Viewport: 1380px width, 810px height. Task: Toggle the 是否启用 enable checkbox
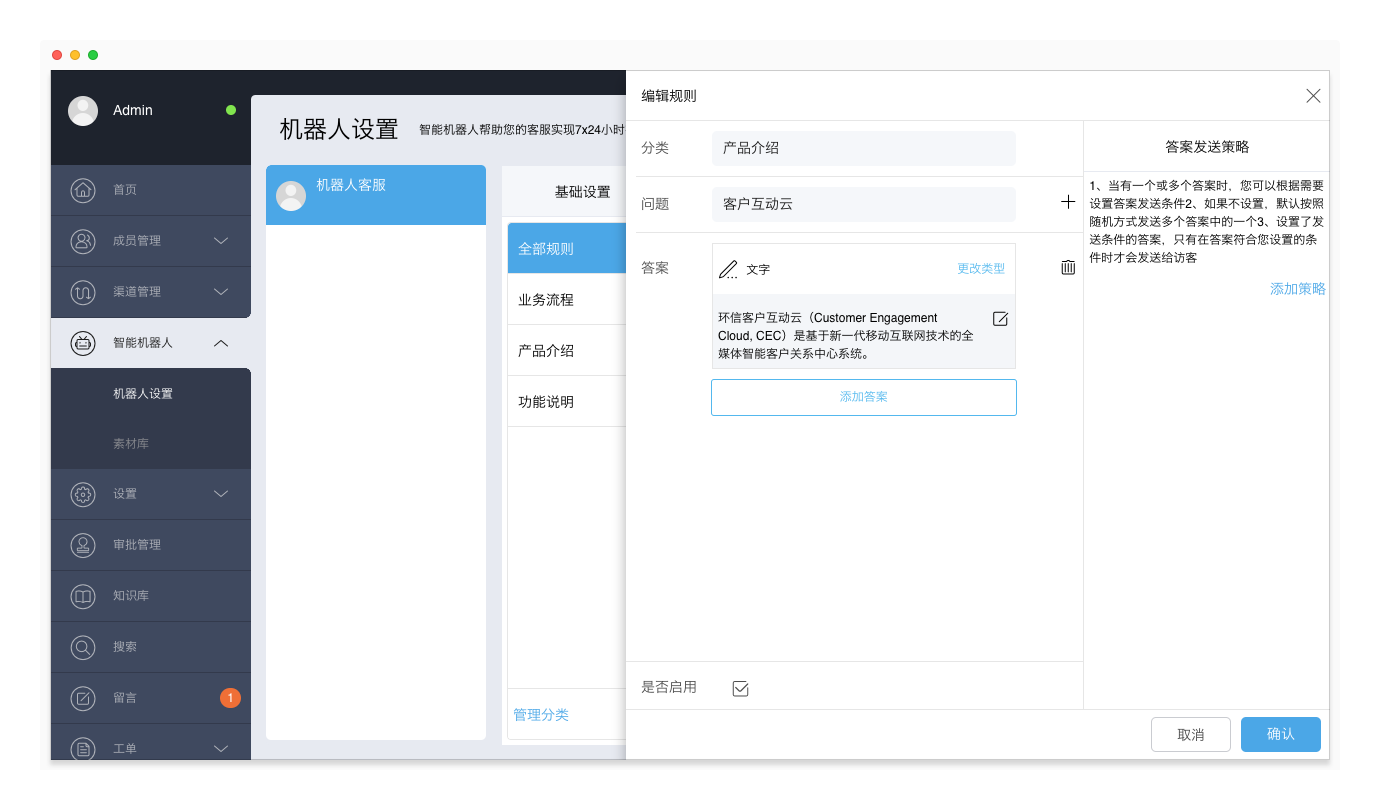coord(740,688)
